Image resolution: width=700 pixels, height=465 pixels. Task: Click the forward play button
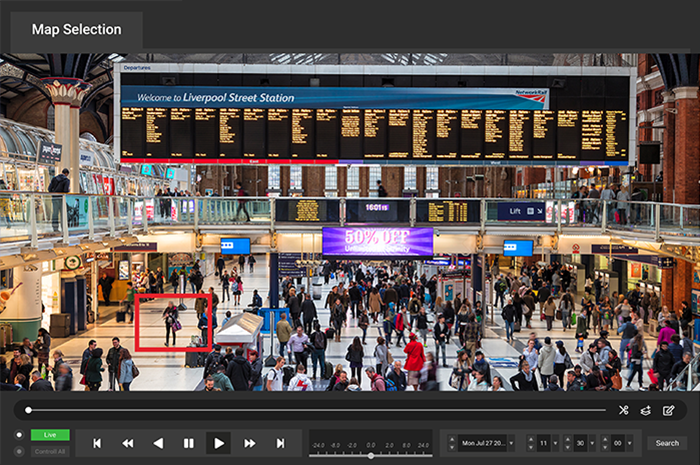219,443
